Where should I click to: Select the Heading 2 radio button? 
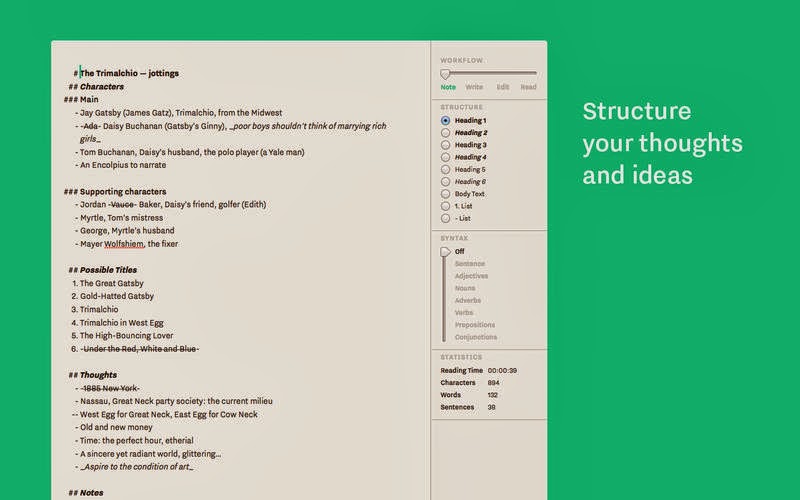click(445, 133)
